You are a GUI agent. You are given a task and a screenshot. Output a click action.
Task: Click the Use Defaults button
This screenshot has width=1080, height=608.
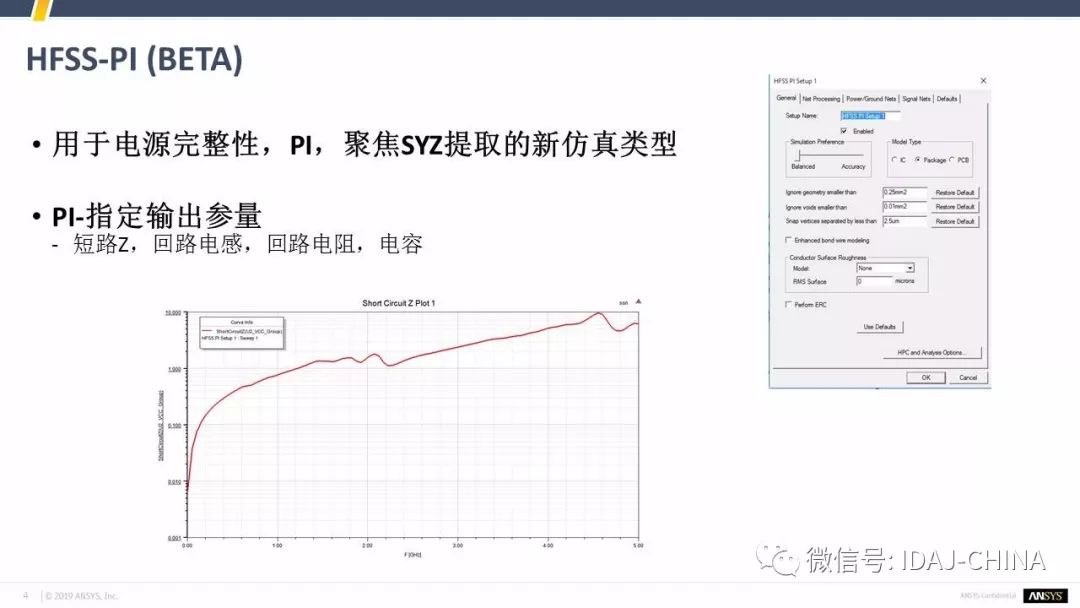point(880,327)
